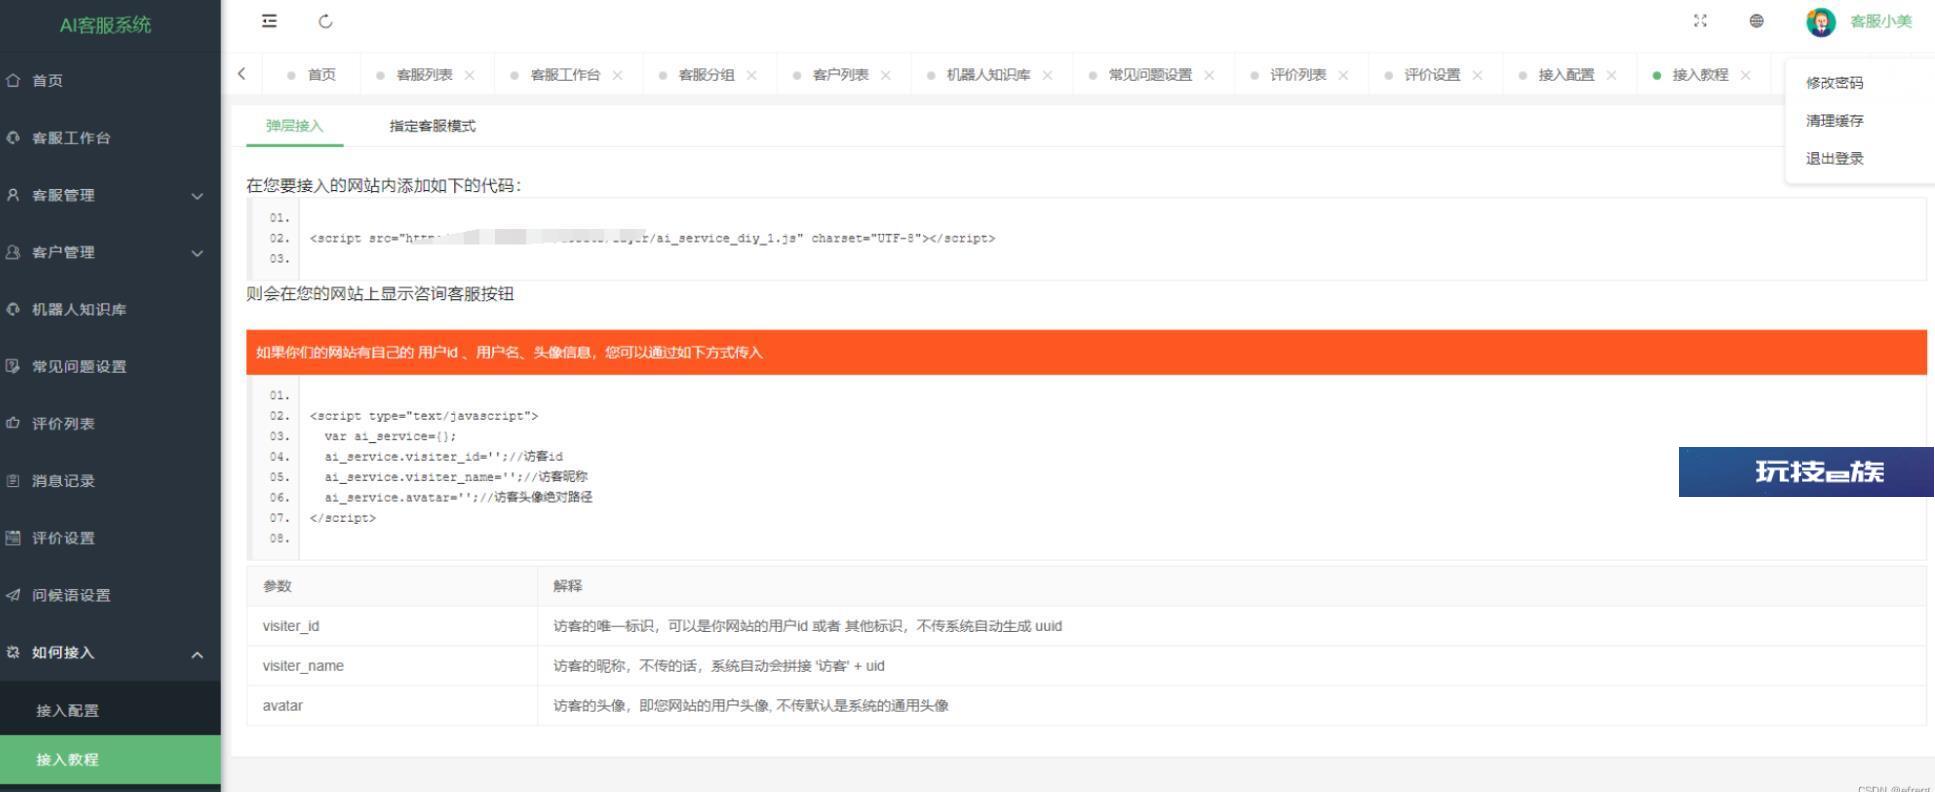Click the AI客服系统 logo title
Screen dimensions: 1935x792
coord(105,25)
